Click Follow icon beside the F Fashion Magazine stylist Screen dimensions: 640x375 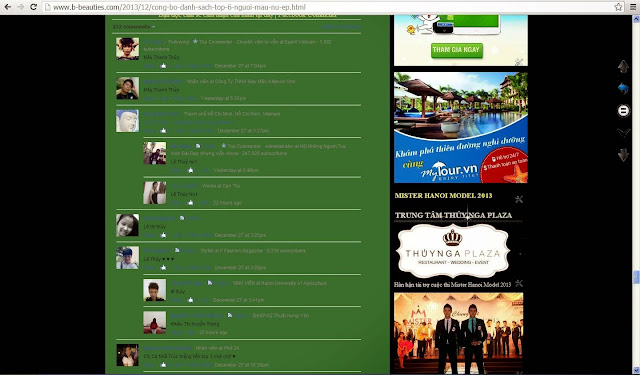pos(177,250)
